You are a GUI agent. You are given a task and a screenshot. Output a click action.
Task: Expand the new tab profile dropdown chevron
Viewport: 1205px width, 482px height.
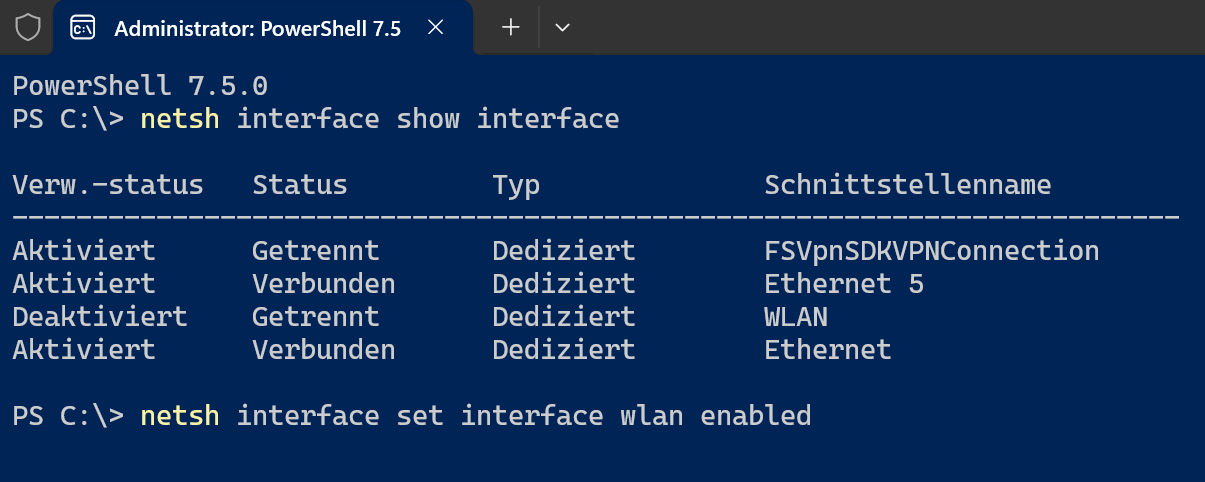tap(562, 28)
